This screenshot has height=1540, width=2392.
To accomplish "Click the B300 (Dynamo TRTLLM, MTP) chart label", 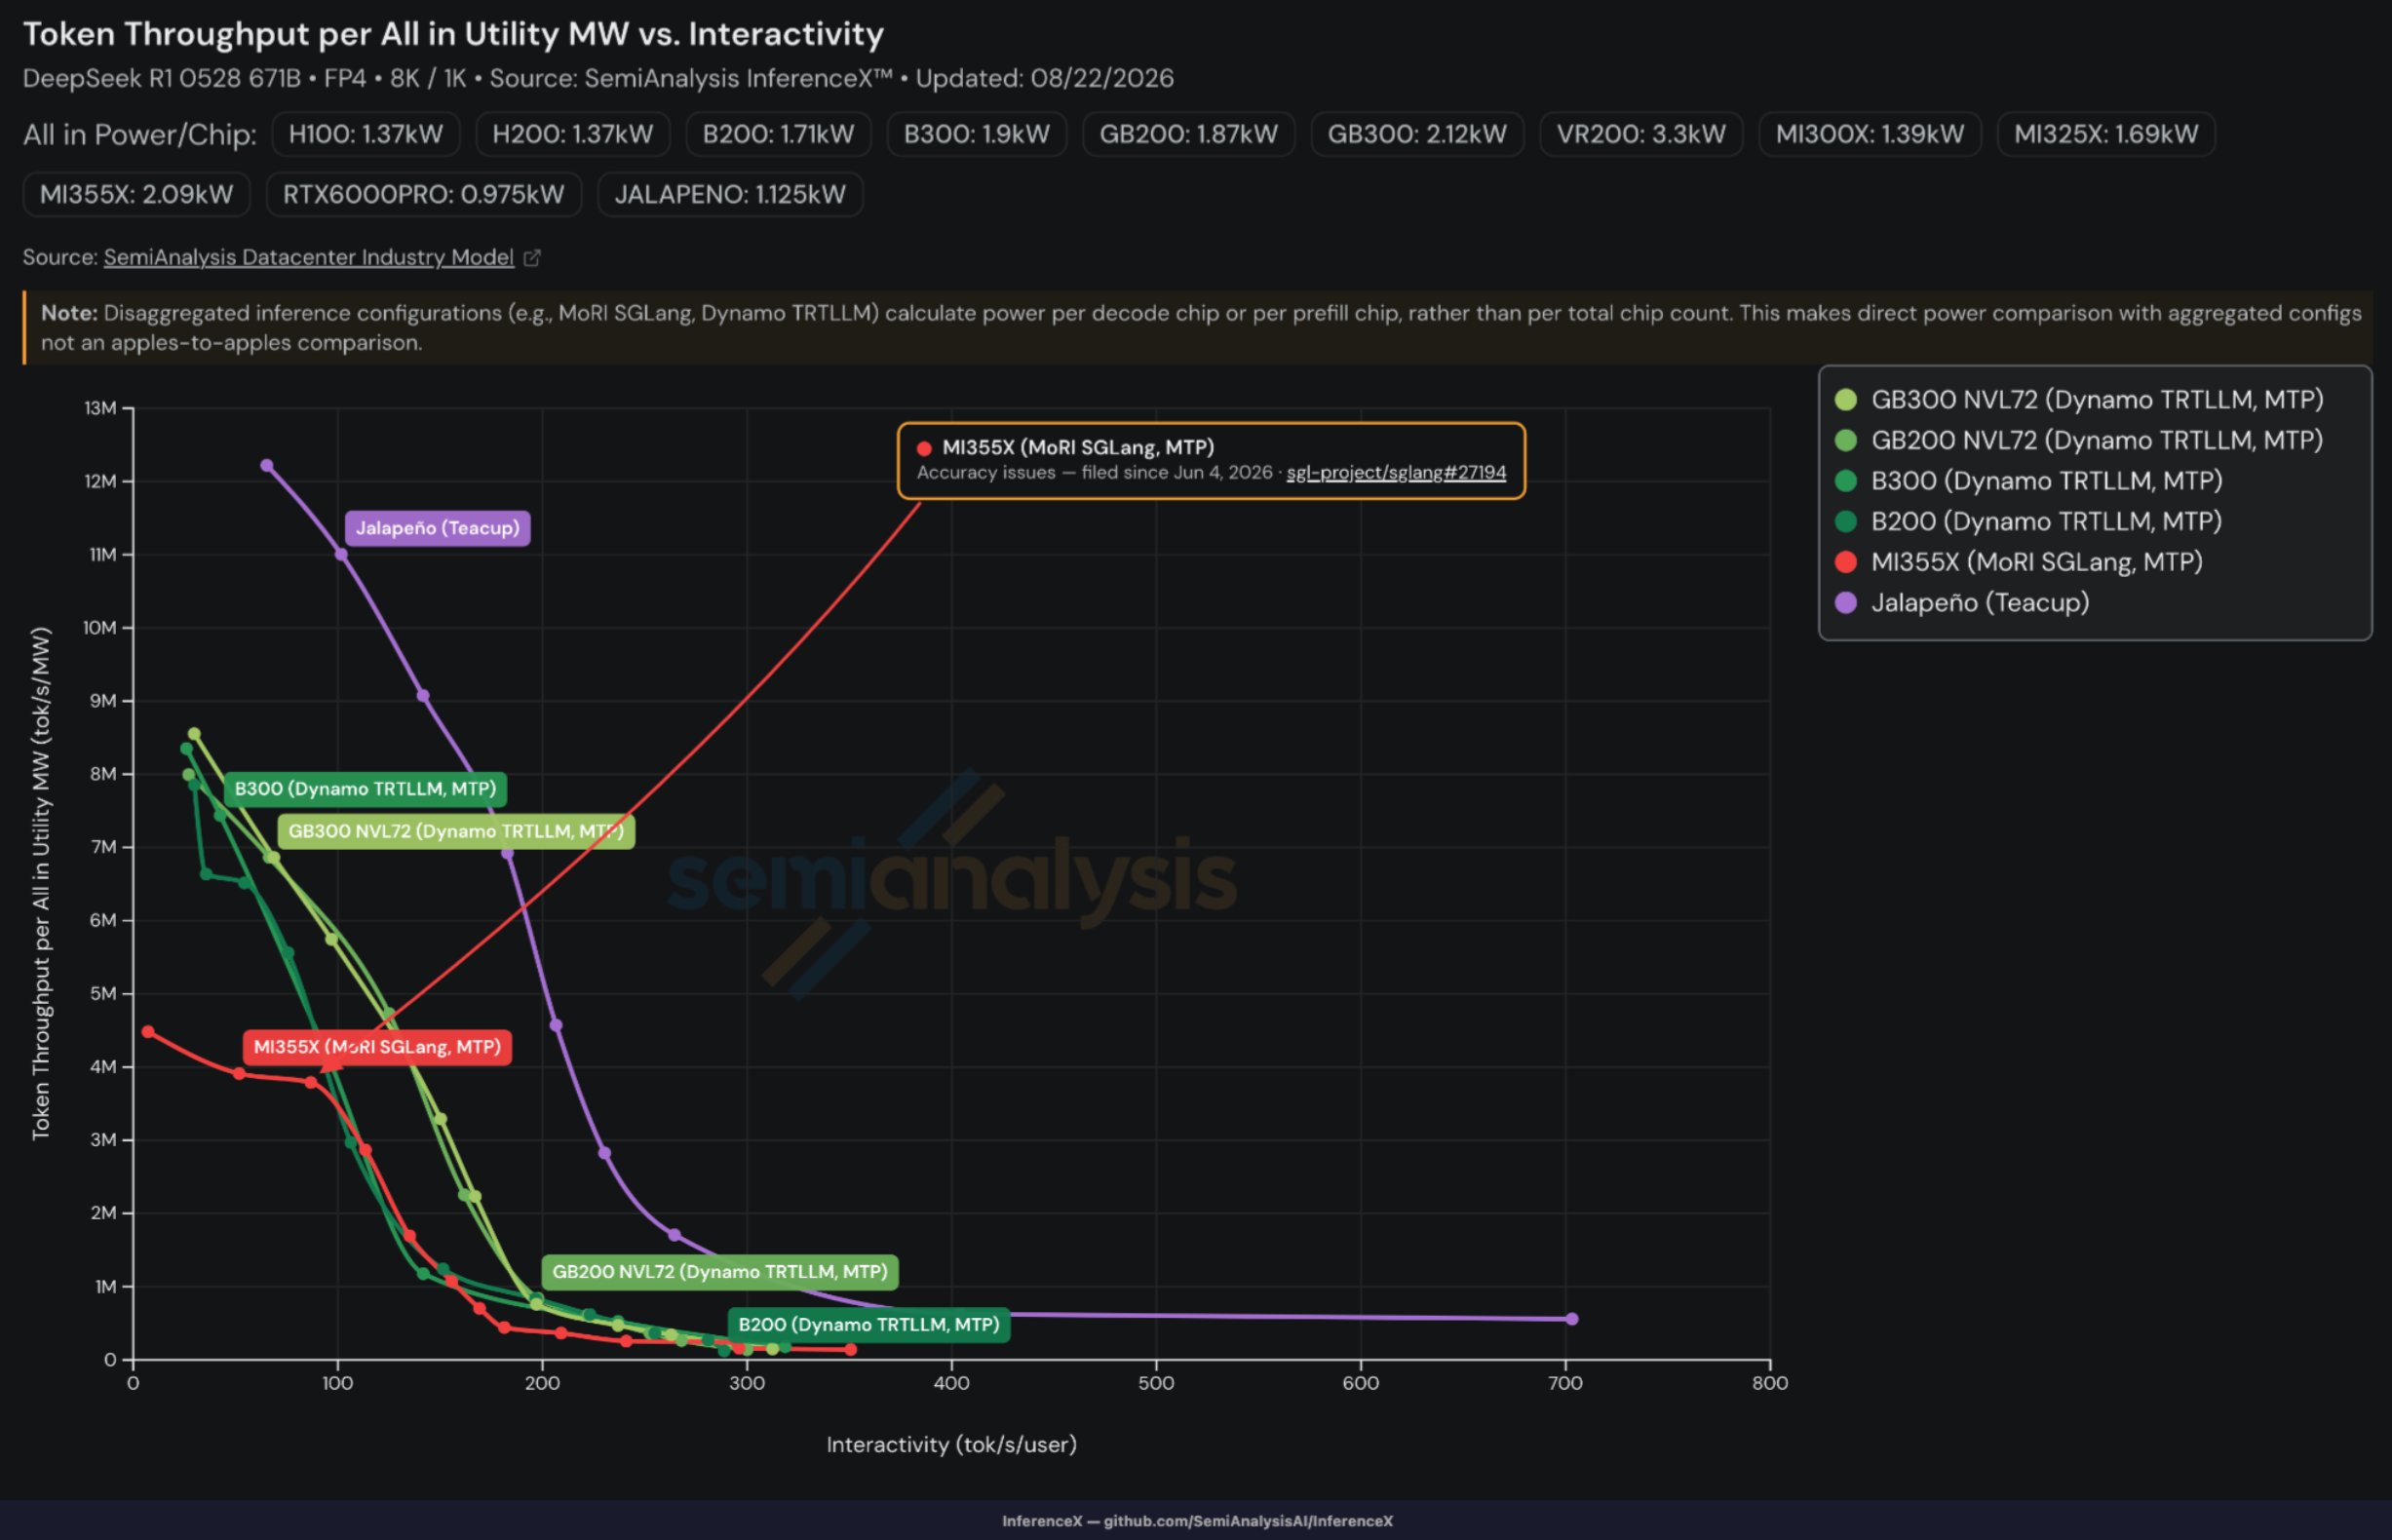I will (365, 789).
